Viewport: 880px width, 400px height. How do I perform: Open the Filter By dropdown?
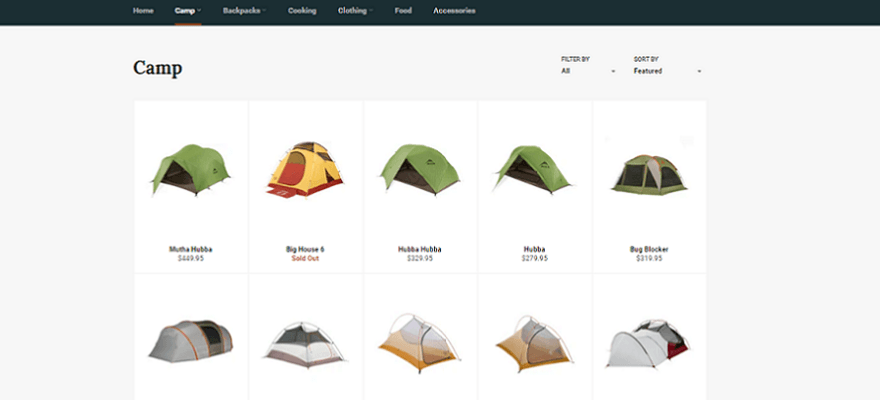588,71
